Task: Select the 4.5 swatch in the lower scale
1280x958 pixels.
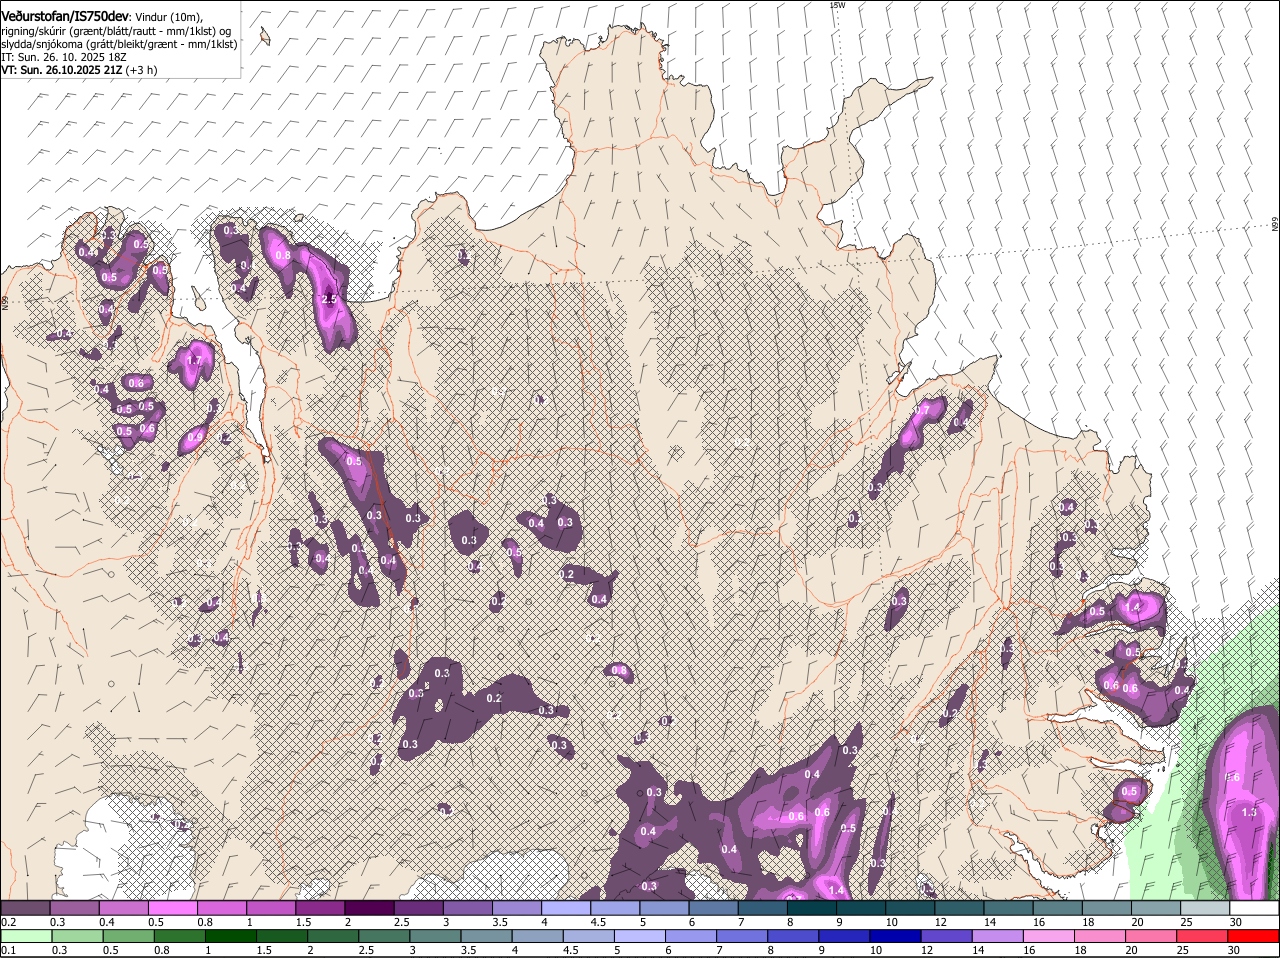Action: pos(589,936)
